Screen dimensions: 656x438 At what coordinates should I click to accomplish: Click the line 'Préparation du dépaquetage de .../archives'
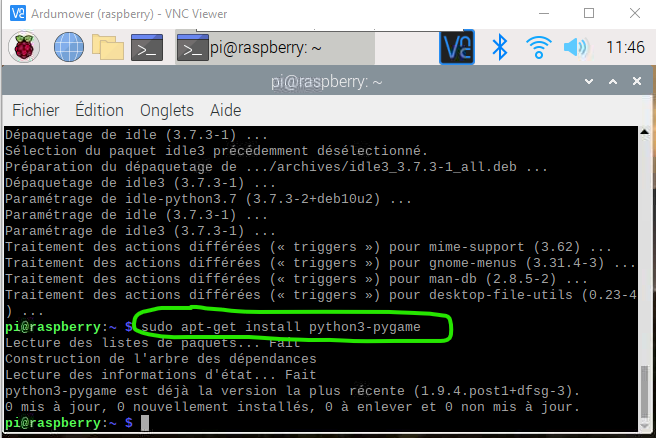(276, 167)
